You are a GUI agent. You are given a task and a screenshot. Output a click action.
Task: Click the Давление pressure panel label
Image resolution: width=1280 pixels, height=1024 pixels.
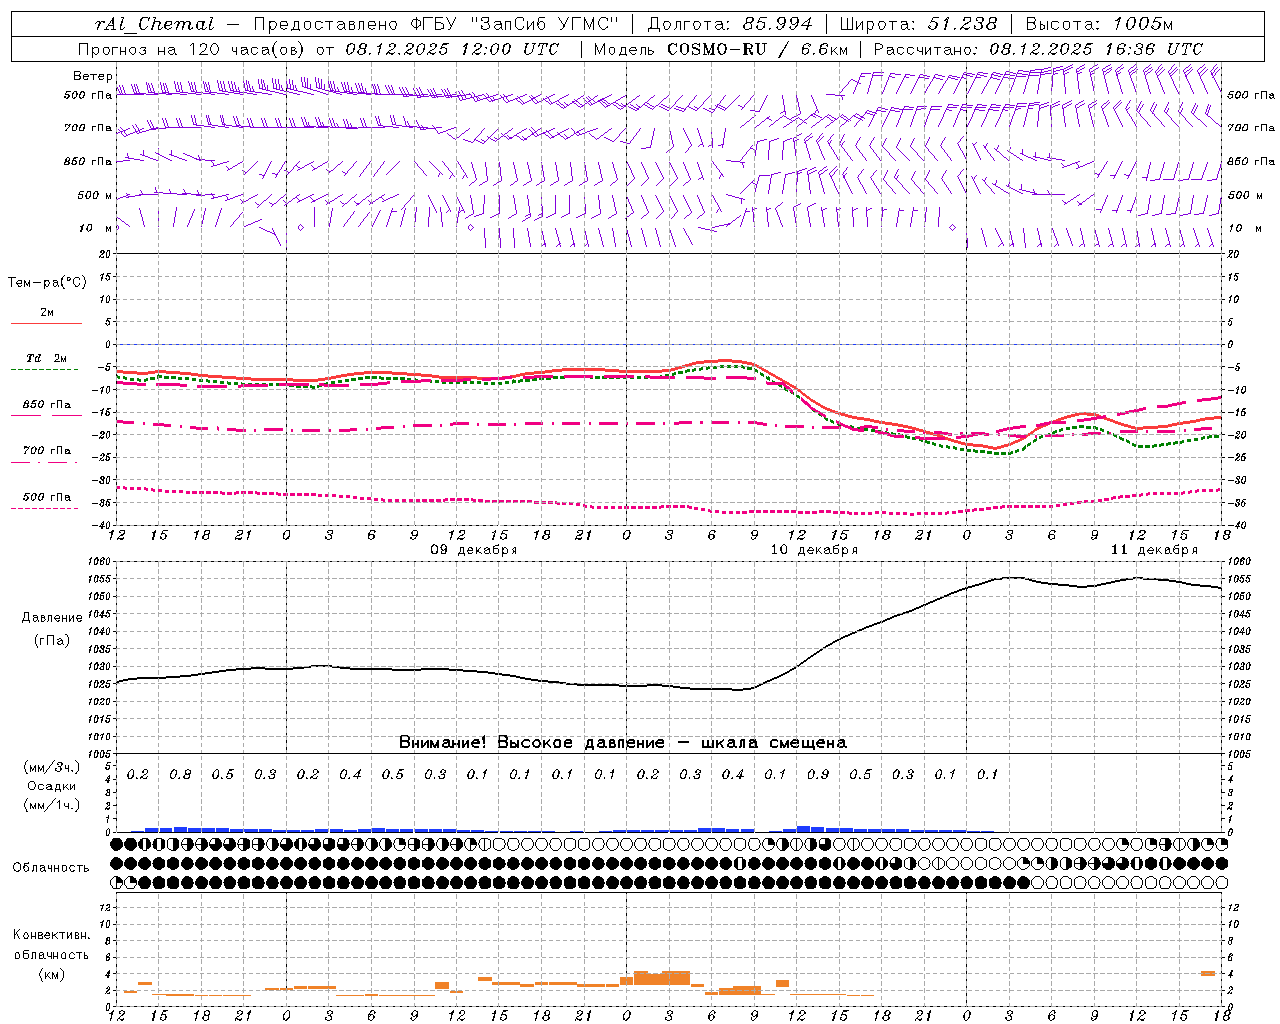point(52,618)
